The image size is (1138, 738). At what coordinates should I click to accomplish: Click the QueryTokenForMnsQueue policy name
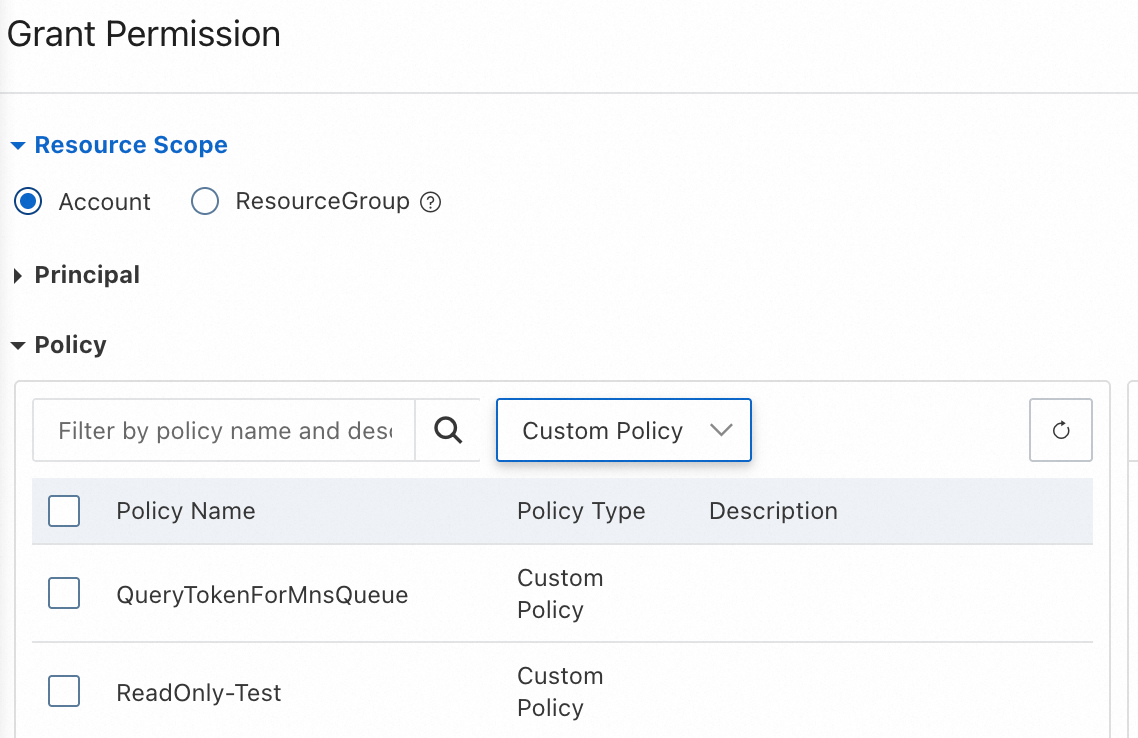tap(262, 595)
